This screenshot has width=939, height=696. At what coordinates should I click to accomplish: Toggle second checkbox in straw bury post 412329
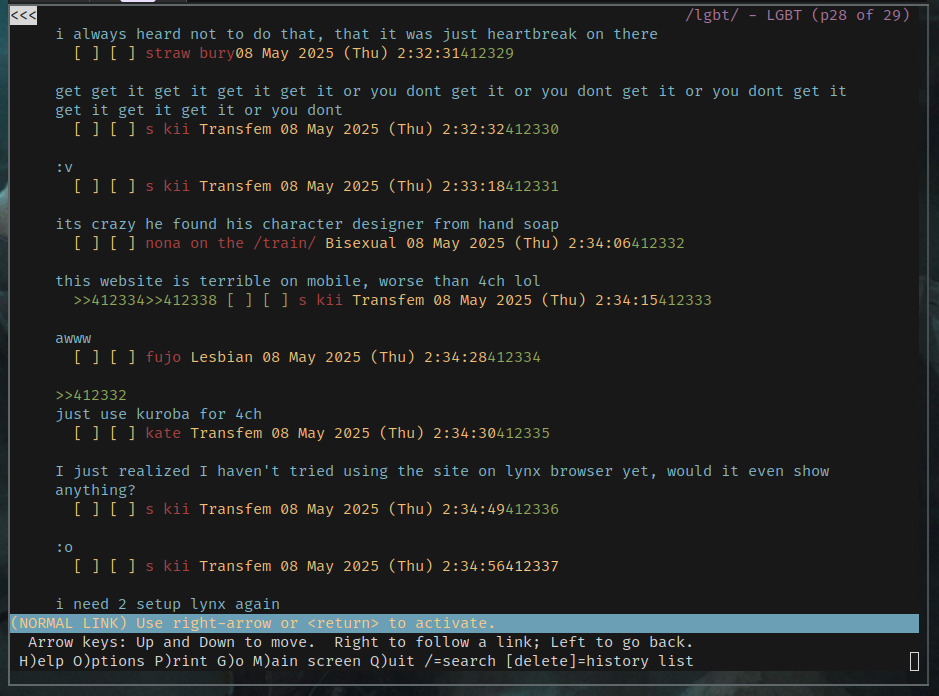click(123, 53)
